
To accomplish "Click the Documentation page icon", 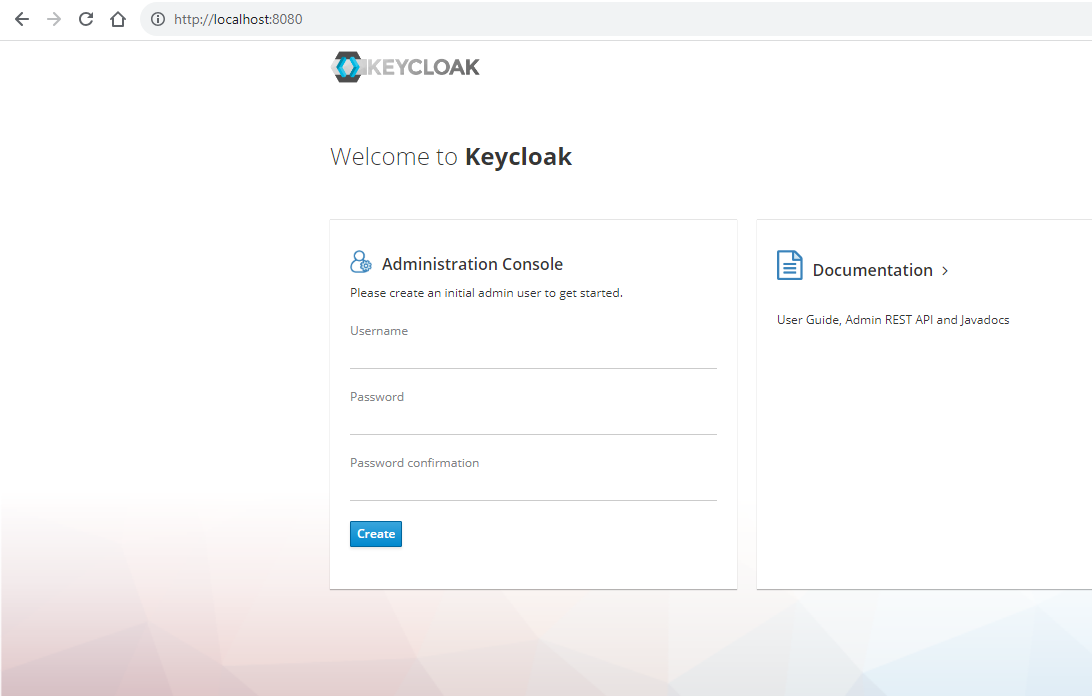I will point(790,265).
